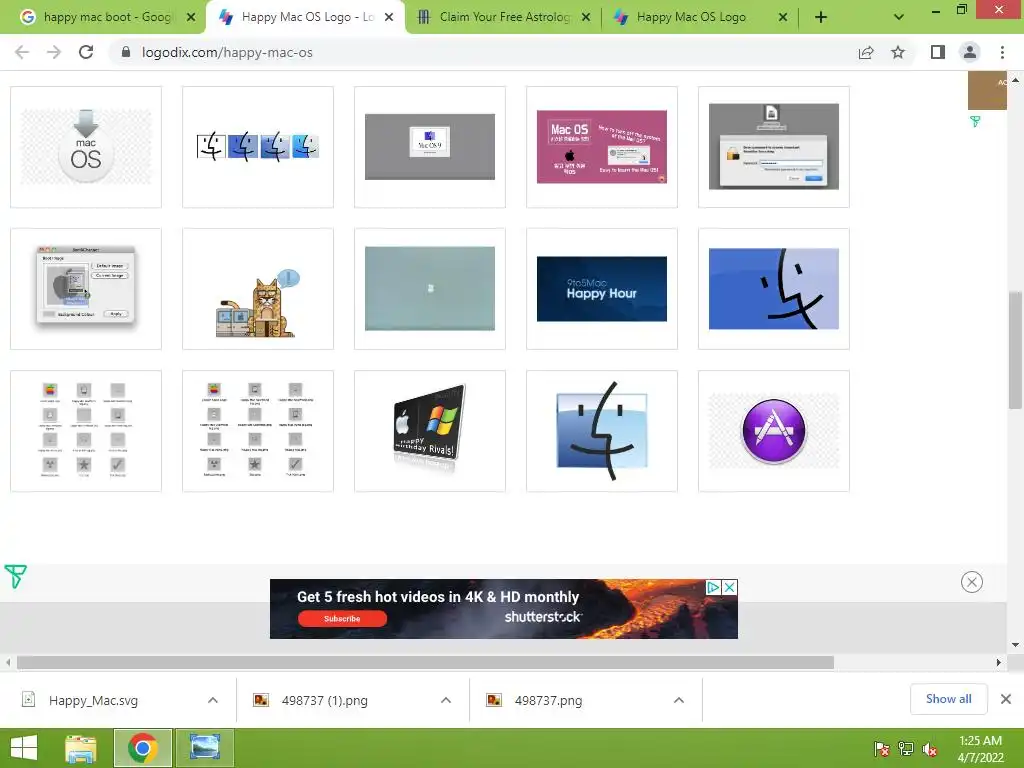Open the downloaded 498737.png file

coord(548,700)
